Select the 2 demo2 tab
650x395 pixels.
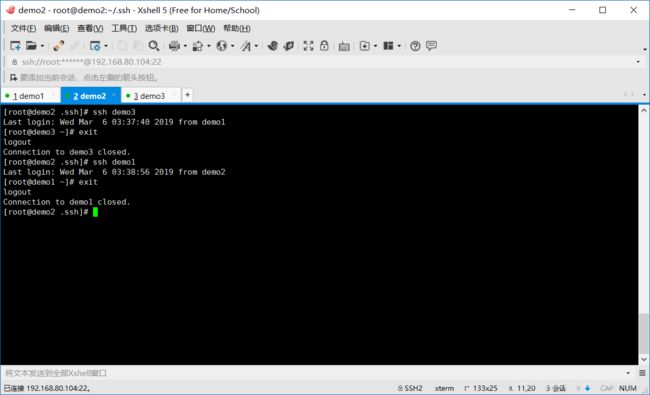click(x=90, y=96)
